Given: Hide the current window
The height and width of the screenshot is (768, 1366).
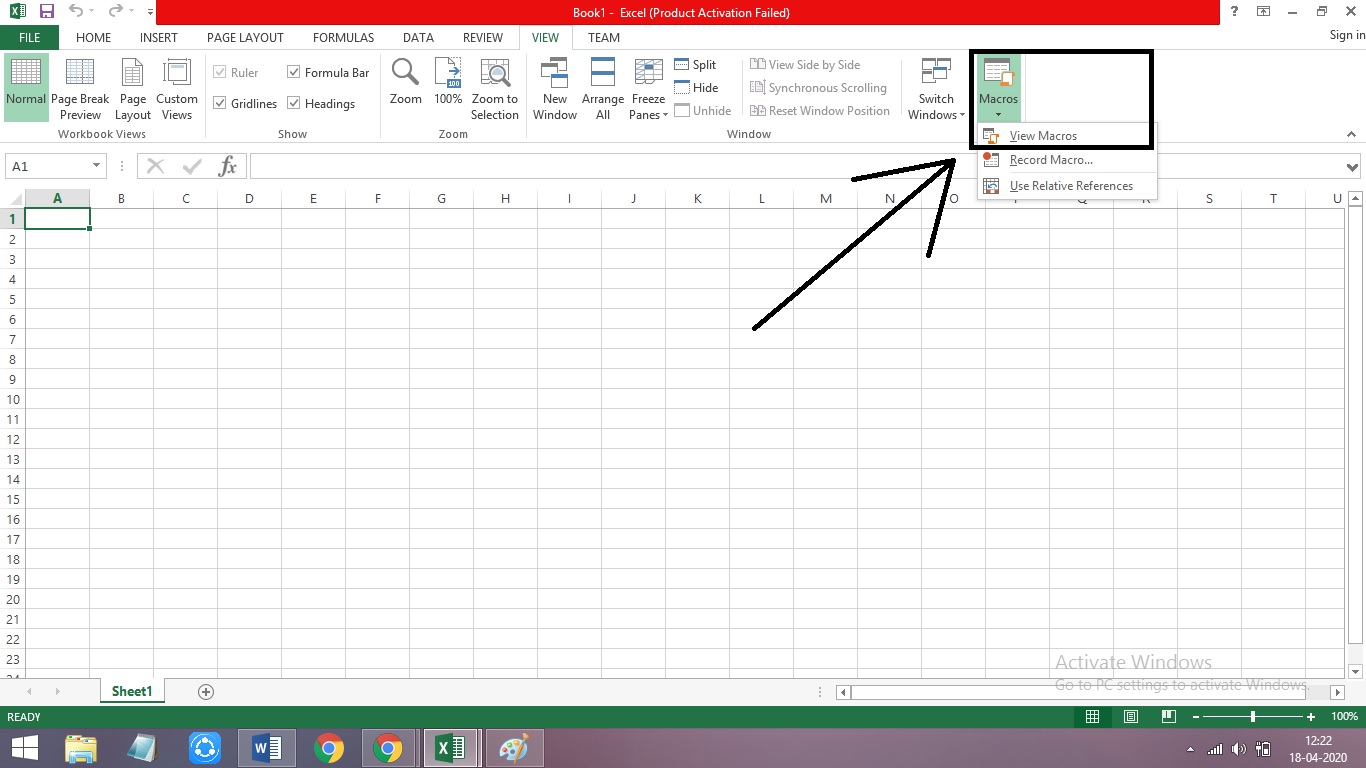Looking at the screenshot, I should (x=697, y=87).
